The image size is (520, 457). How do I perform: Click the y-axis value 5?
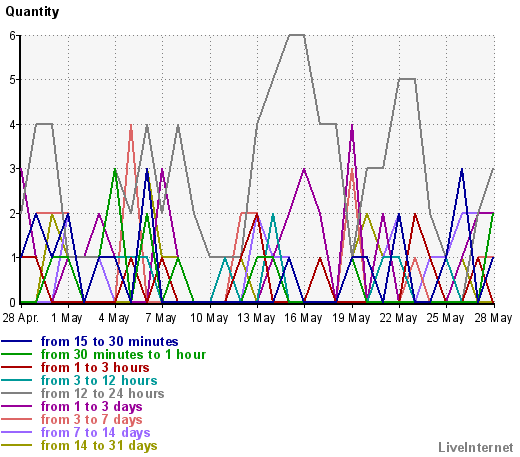(x=13, y=80)
